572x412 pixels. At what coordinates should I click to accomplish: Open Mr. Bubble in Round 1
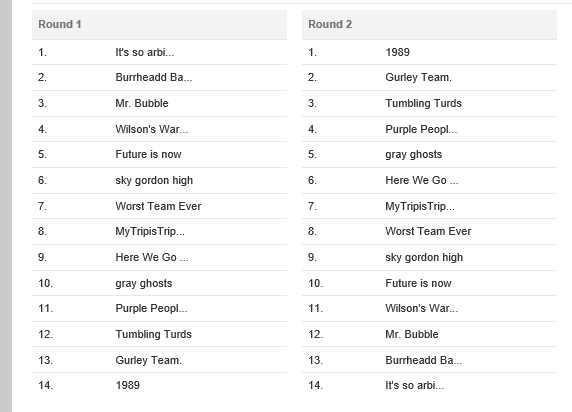coord(142,103)
